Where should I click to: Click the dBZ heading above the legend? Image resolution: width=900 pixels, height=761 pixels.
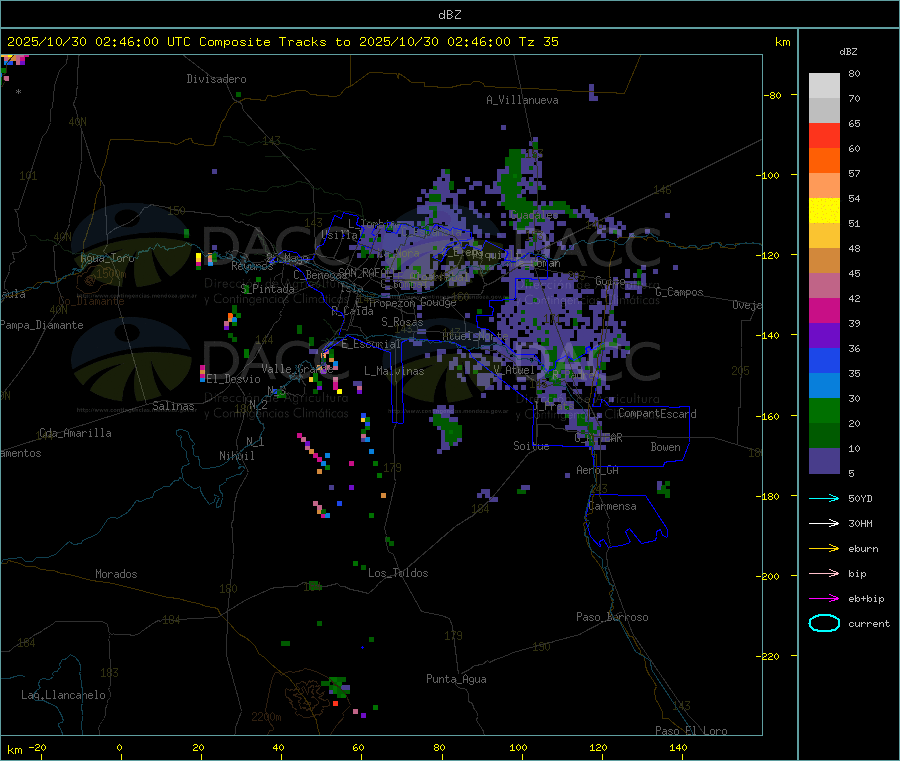[848, 52]
